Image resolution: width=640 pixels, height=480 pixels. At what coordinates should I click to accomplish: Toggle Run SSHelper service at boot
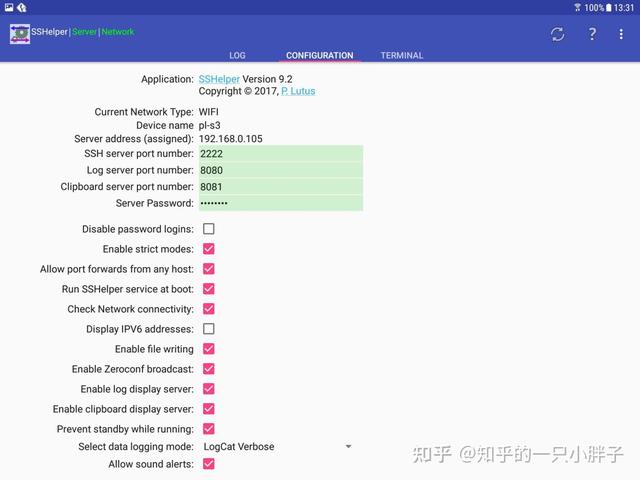(209, 289)
